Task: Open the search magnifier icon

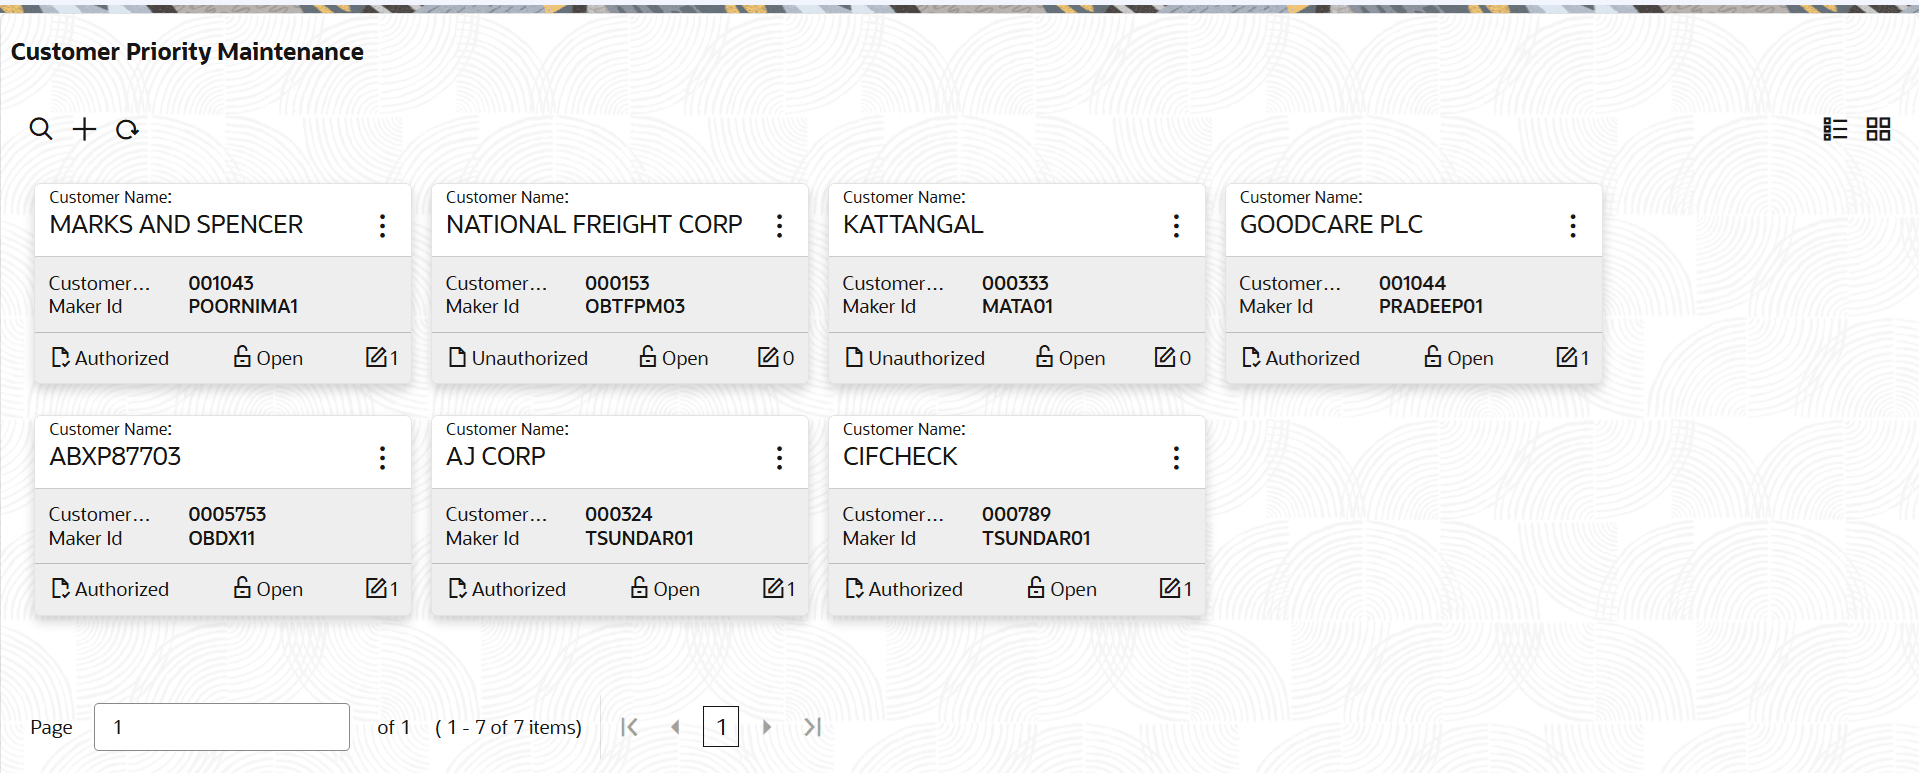Action: [41, 129]
